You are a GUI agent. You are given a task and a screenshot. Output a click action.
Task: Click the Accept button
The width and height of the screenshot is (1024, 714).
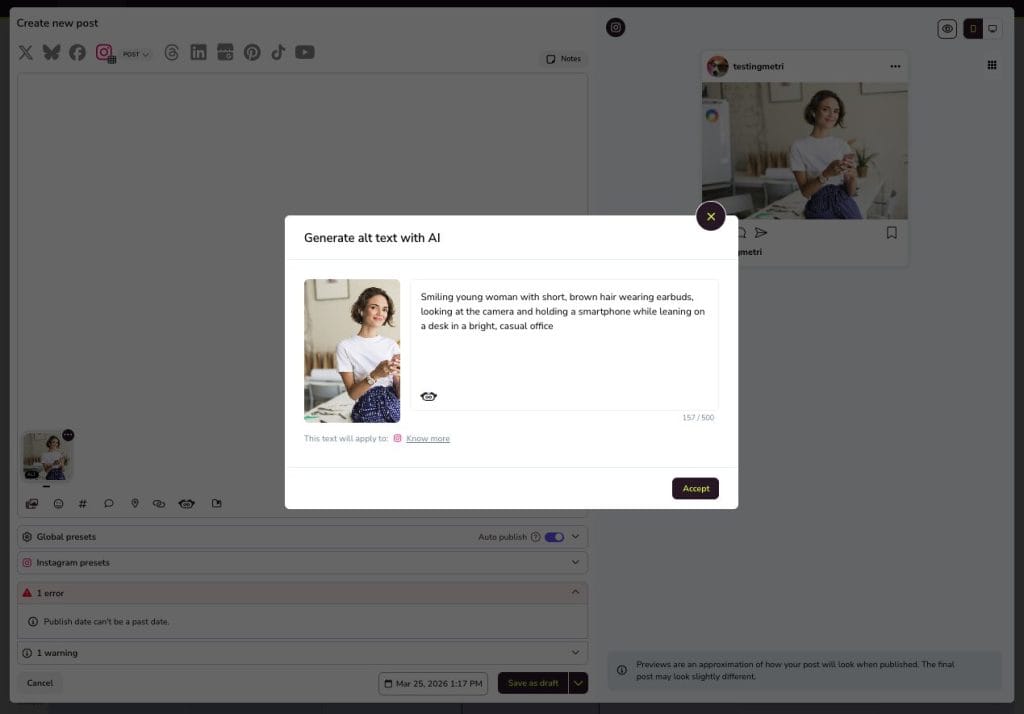(695, 489)
